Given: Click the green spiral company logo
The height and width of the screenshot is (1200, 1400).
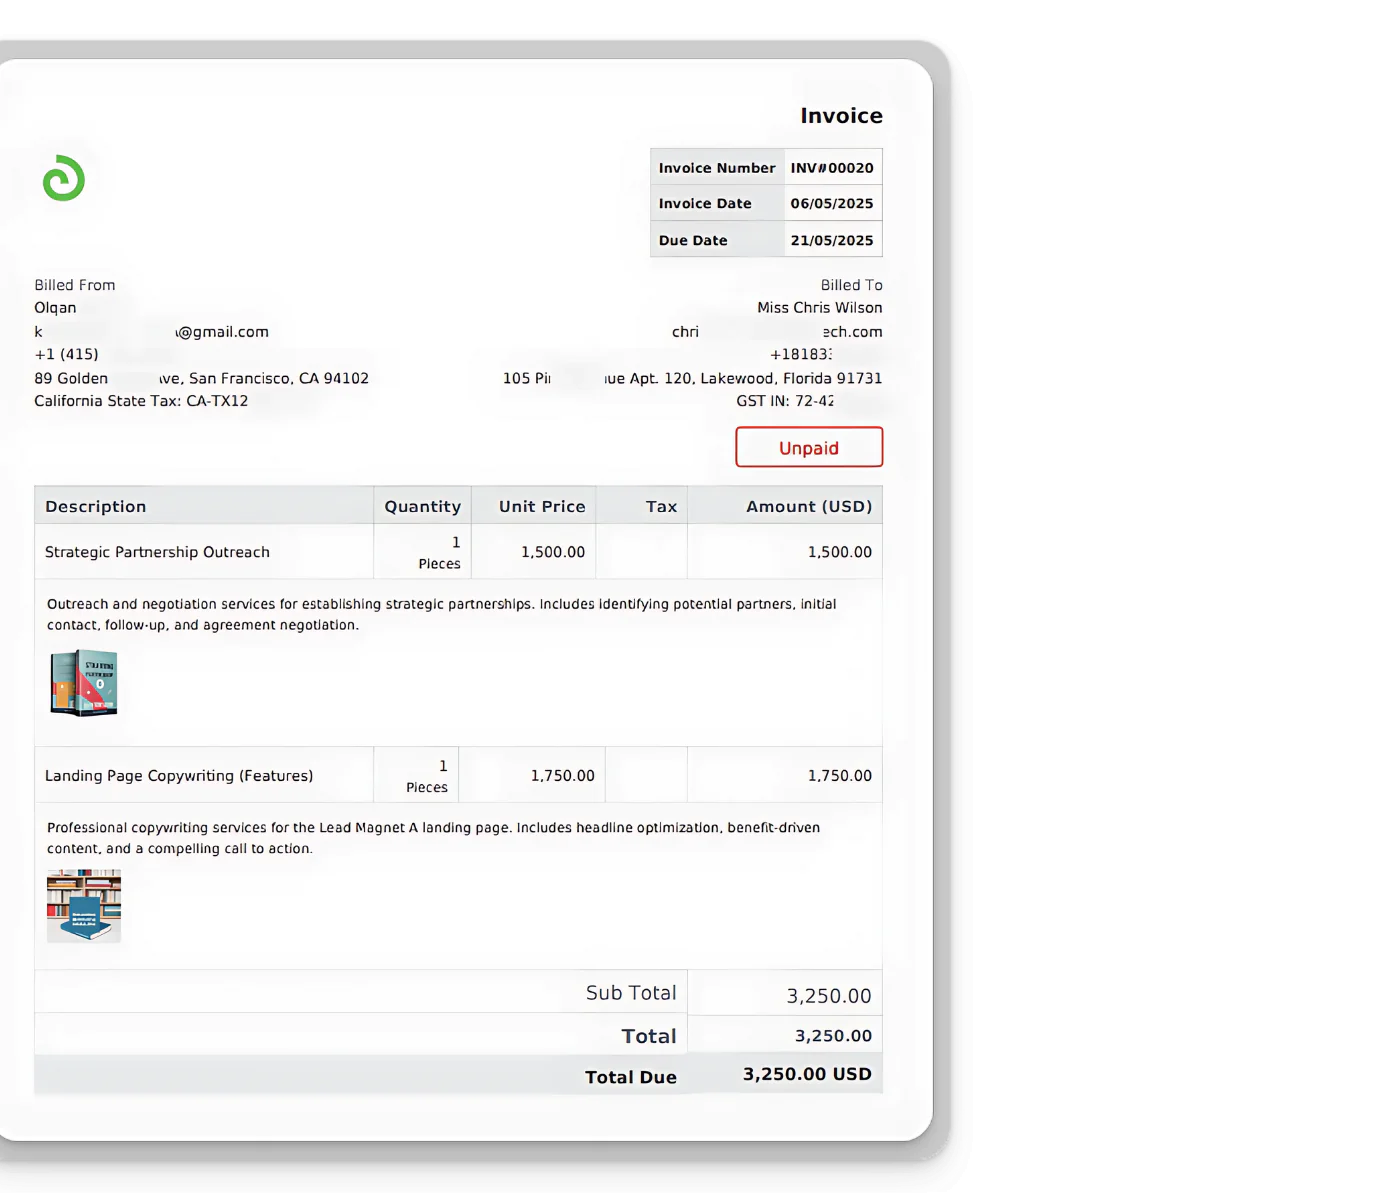Looking at the screenshot, I should [64, 178].
